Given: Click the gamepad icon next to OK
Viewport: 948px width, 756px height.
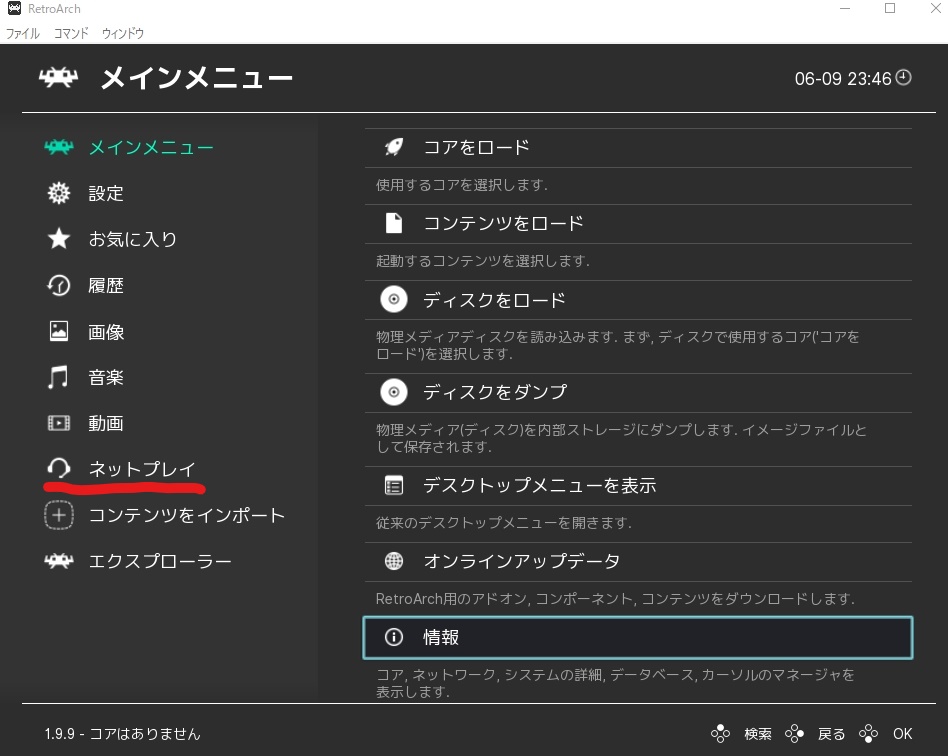Looking at the screenshot, I should [x=869, y=734].
